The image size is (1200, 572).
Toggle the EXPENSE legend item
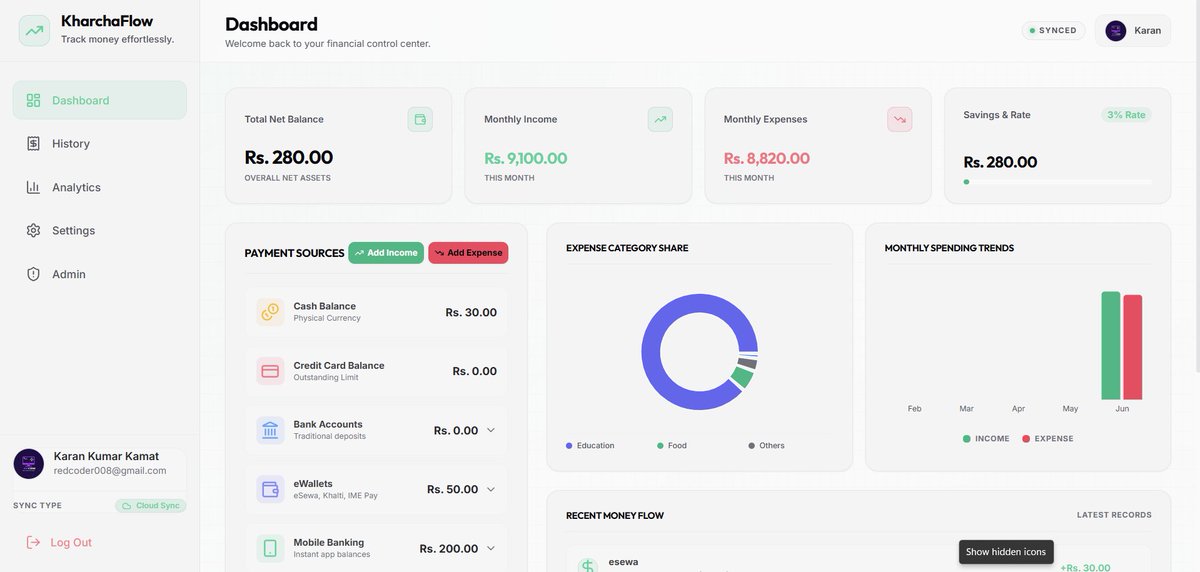(1048, 439)
